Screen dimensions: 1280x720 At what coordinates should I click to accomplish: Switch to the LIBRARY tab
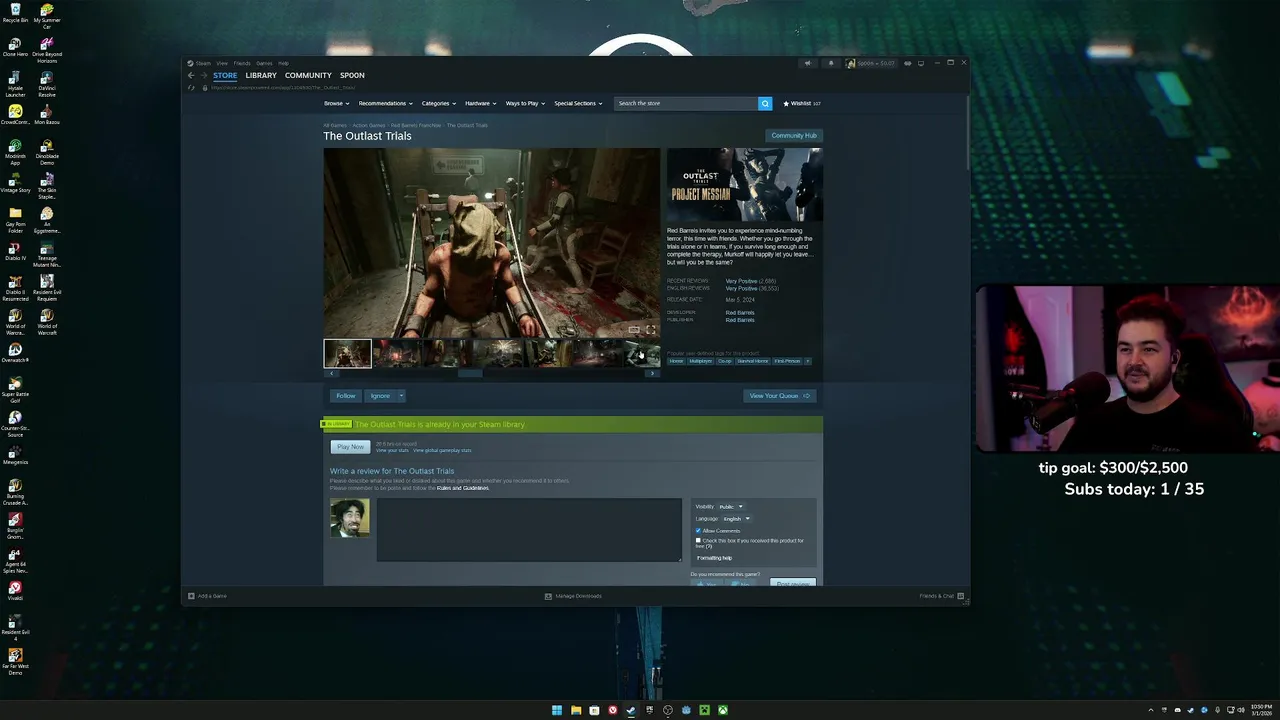tap(261, 76)
